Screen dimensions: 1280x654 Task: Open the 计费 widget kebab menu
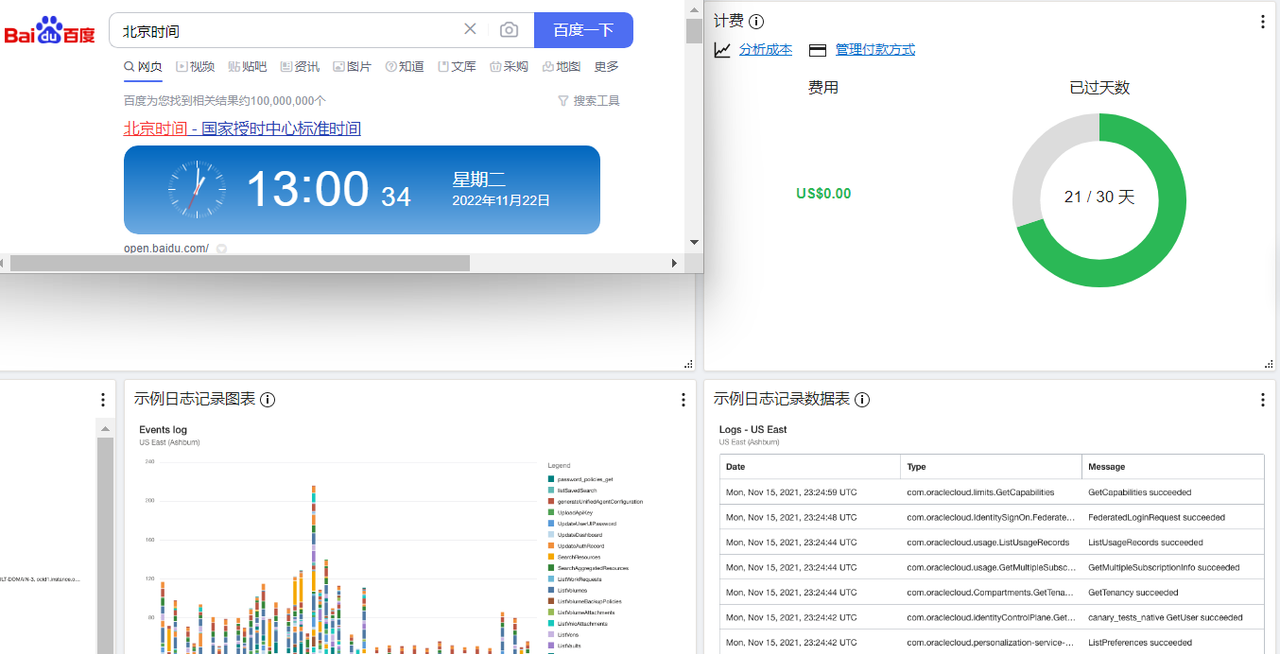click(1263, 21)
